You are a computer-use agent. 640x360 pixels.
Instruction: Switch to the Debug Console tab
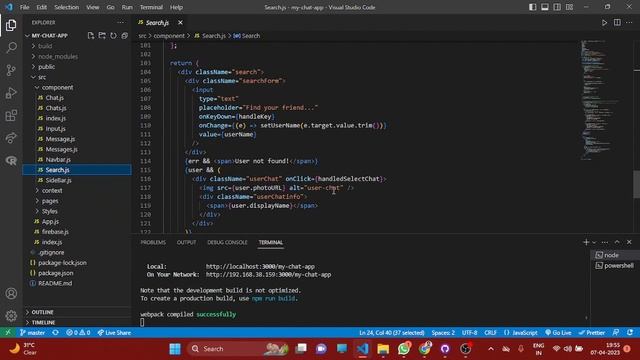(x=227, y=242)
